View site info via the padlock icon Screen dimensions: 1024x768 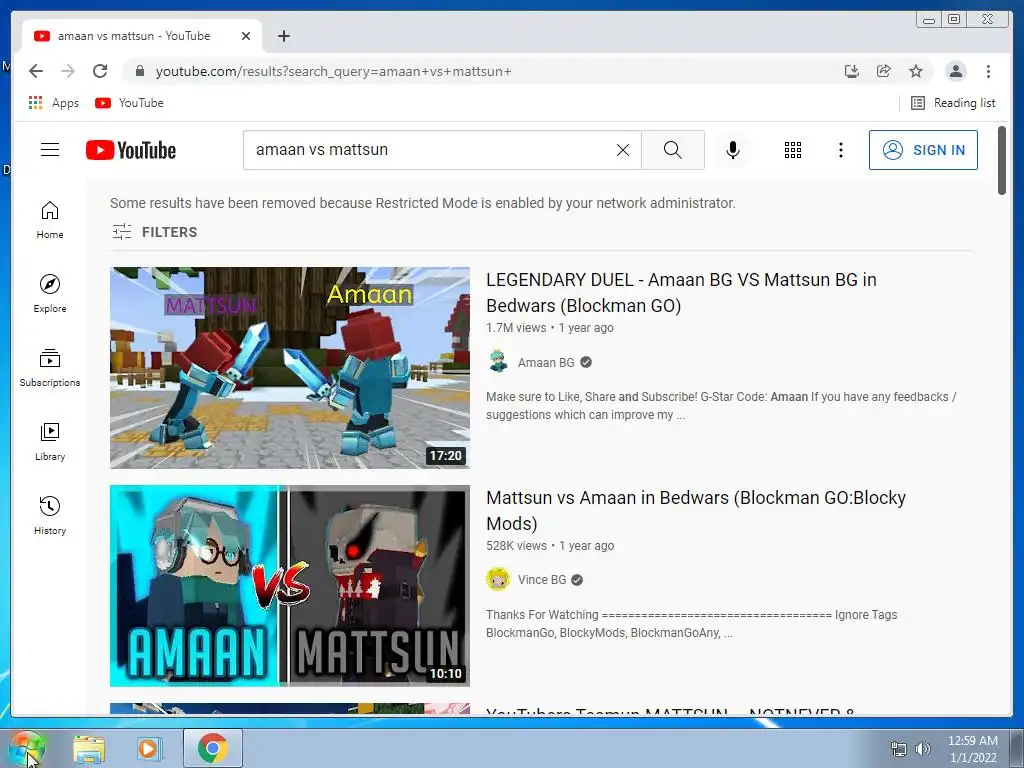(139, 71)
